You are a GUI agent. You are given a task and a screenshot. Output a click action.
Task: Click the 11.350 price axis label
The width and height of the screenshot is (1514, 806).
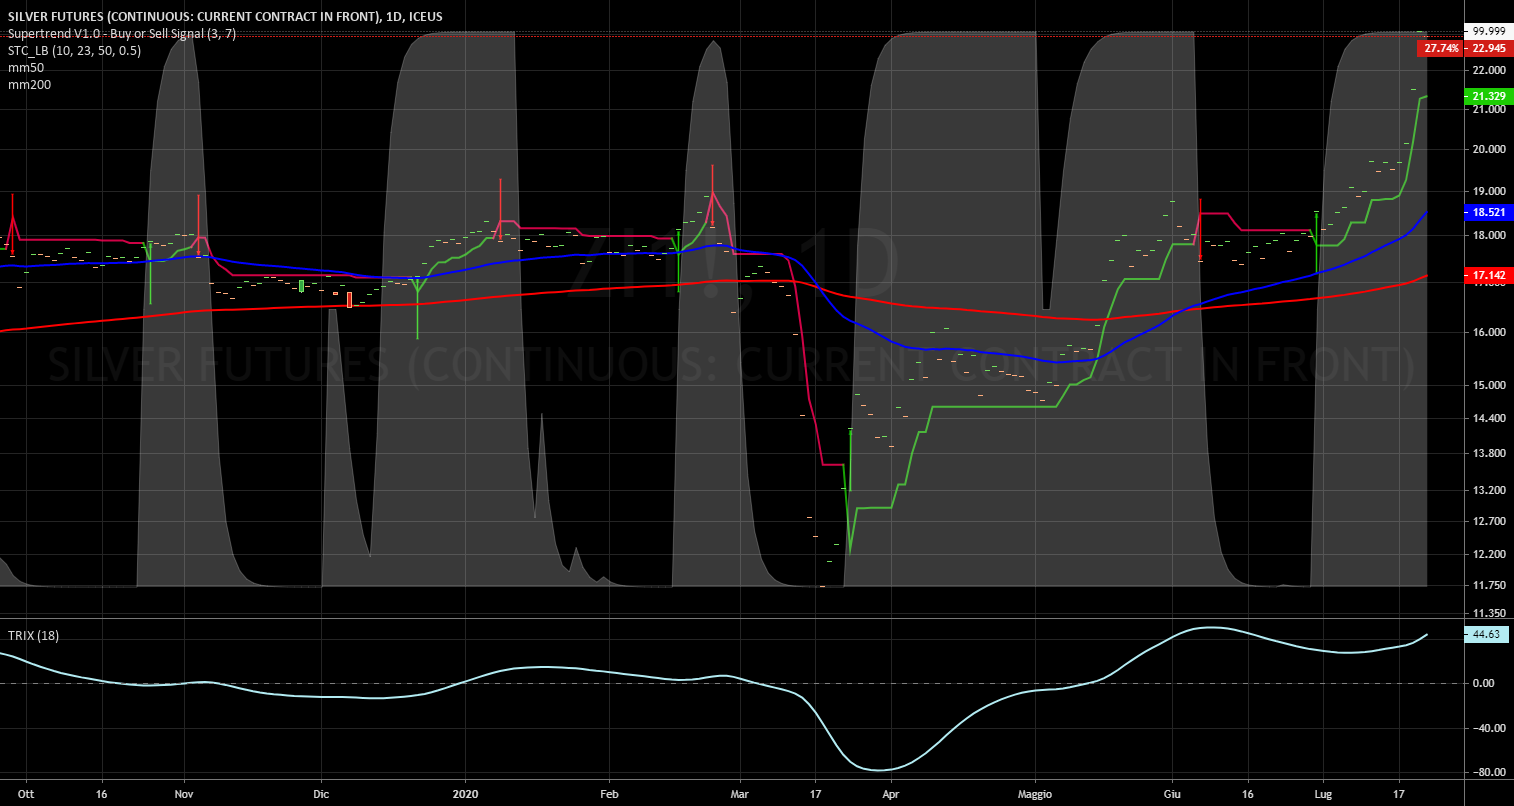click(x=1488, y=613)
